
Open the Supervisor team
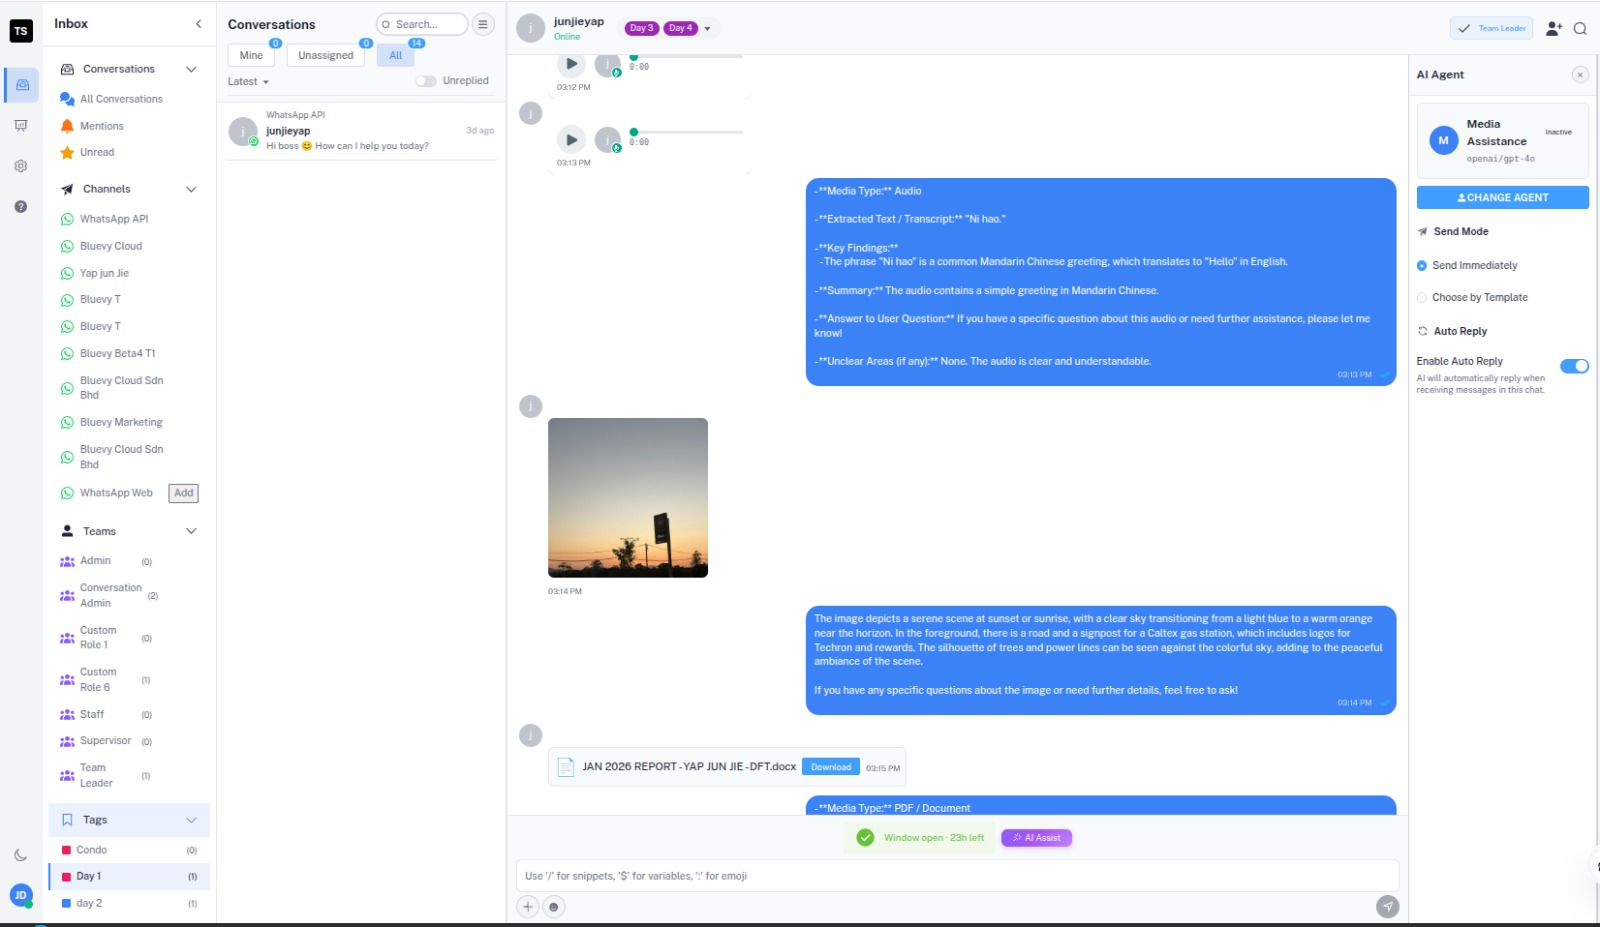105,741
